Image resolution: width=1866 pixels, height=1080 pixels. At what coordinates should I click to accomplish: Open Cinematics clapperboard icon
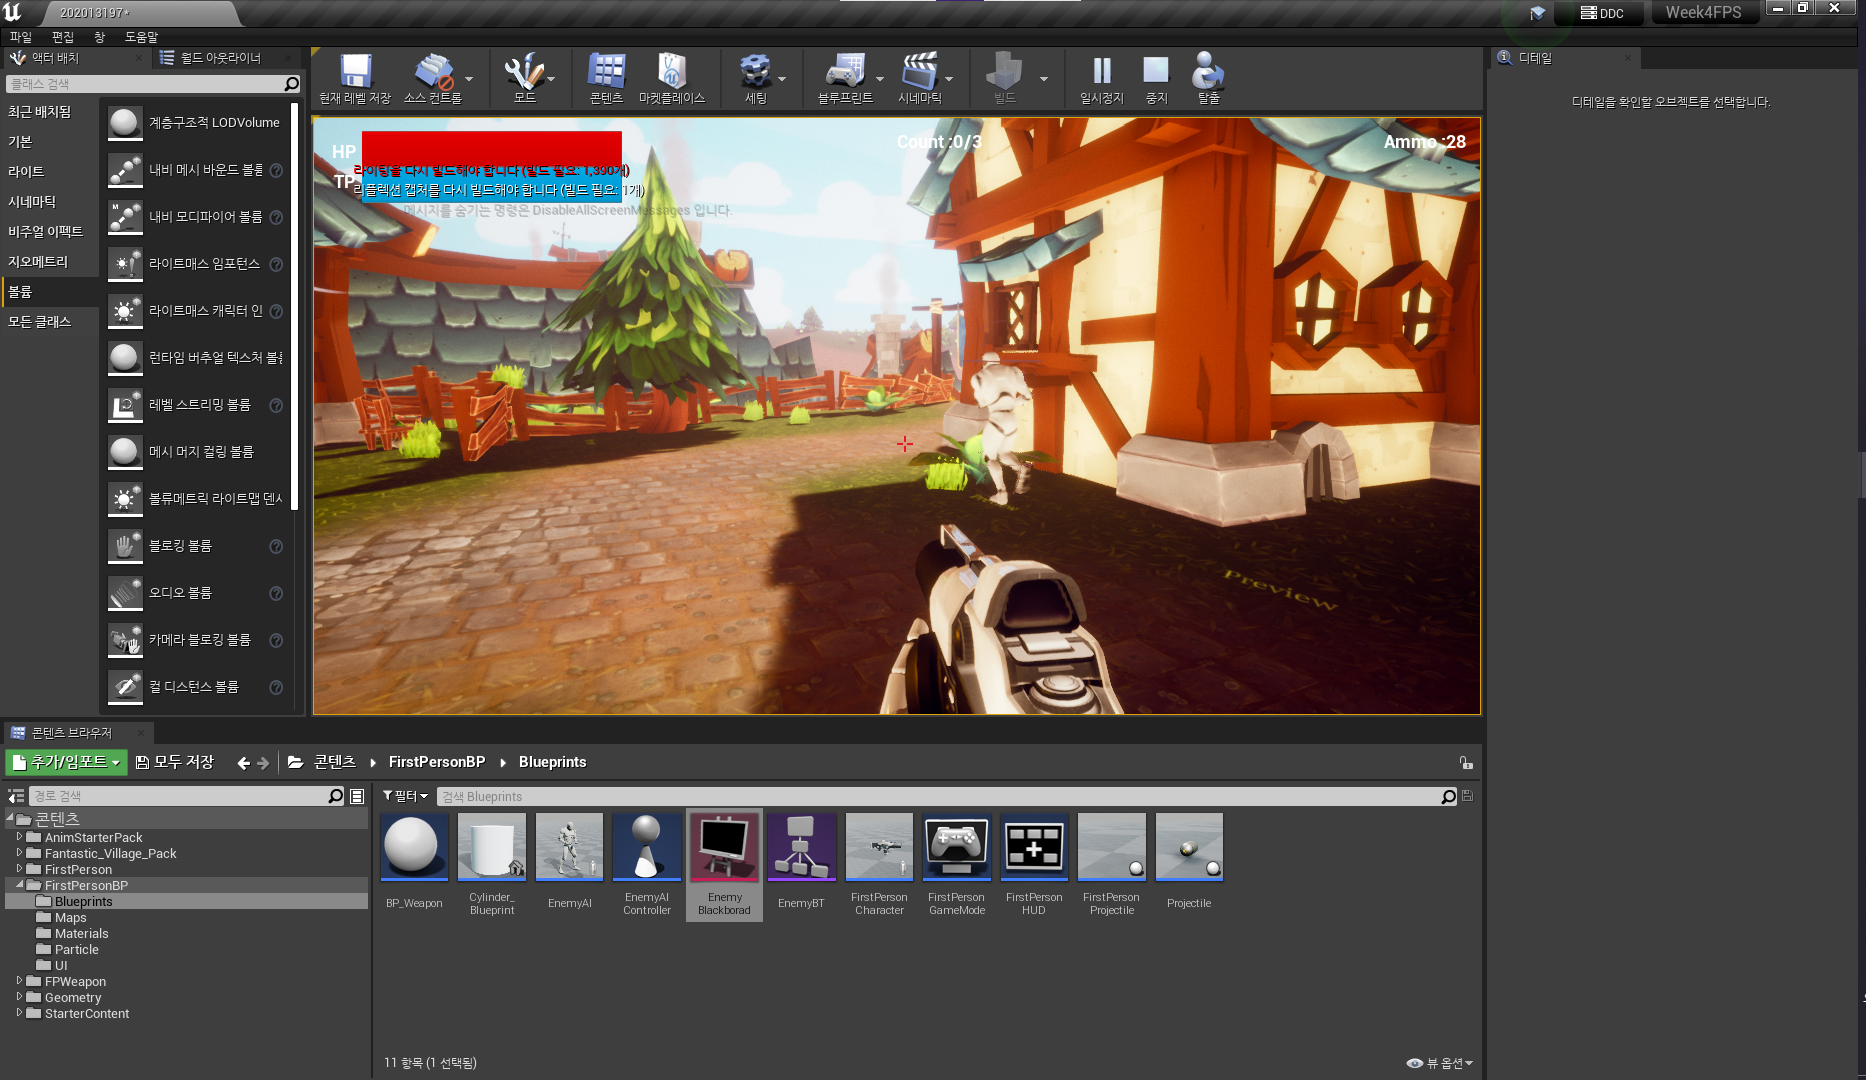919,78
